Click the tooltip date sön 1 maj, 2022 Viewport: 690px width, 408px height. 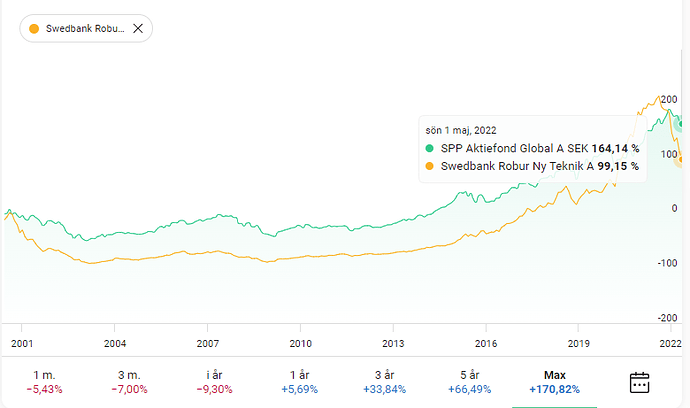pos(461,130)
